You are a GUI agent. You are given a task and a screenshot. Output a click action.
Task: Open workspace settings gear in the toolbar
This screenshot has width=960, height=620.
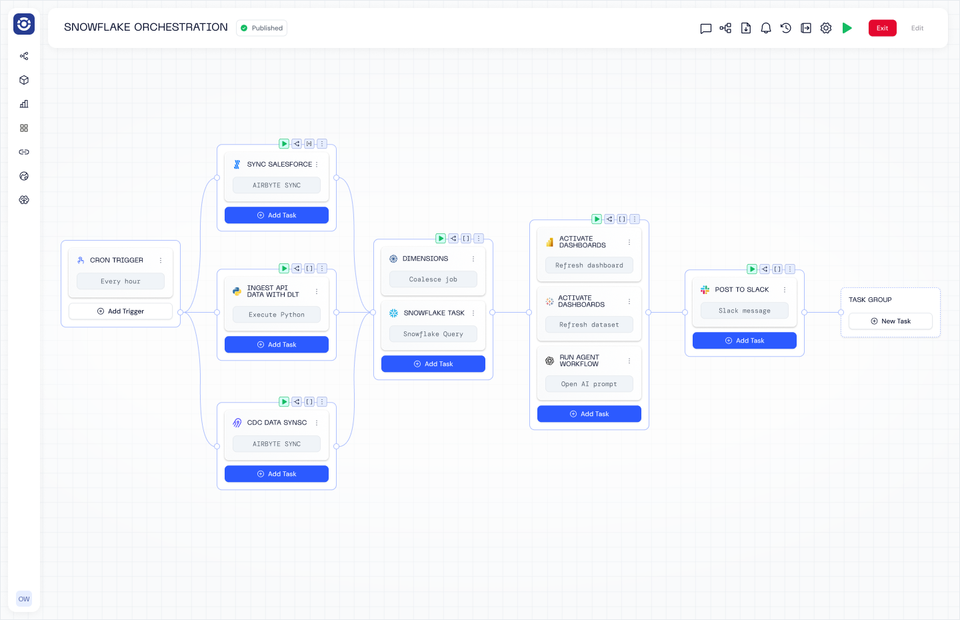(x=826, y=28)
